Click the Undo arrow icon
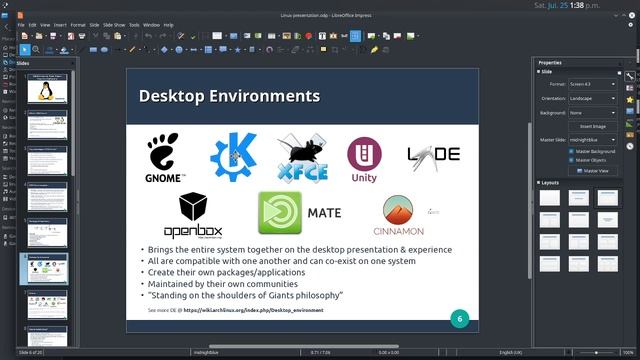Image resolution: width=640 pixels, height=360 pixels. click(148, 36)
